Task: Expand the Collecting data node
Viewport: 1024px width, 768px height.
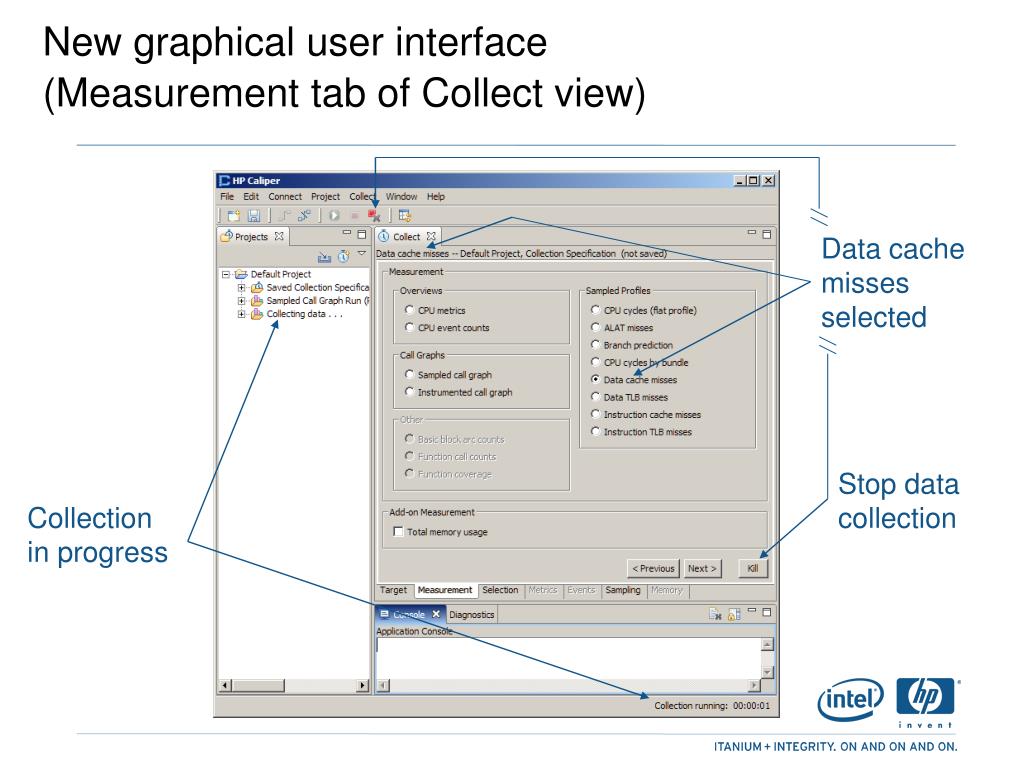Action: (x=242, y=314)
